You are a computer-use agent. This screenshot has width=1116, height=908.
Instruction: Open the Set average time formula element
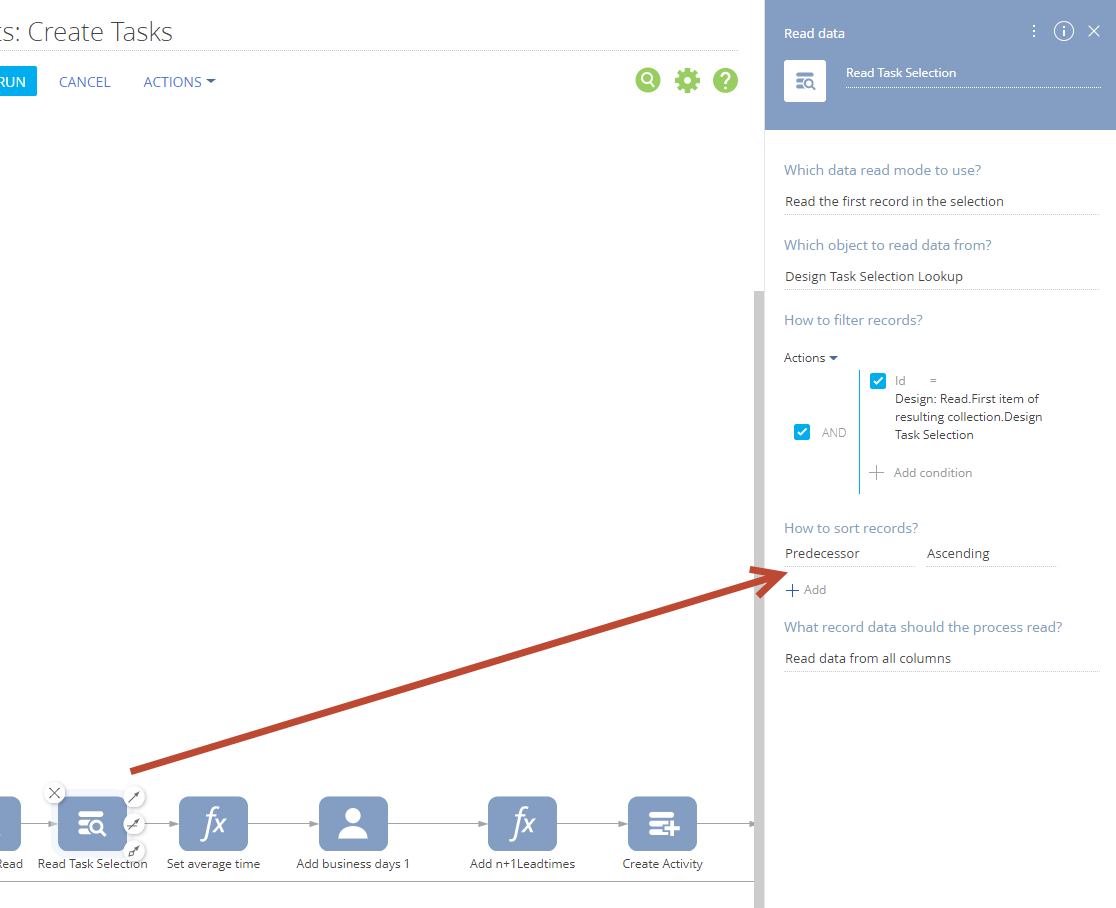(212, 823)
